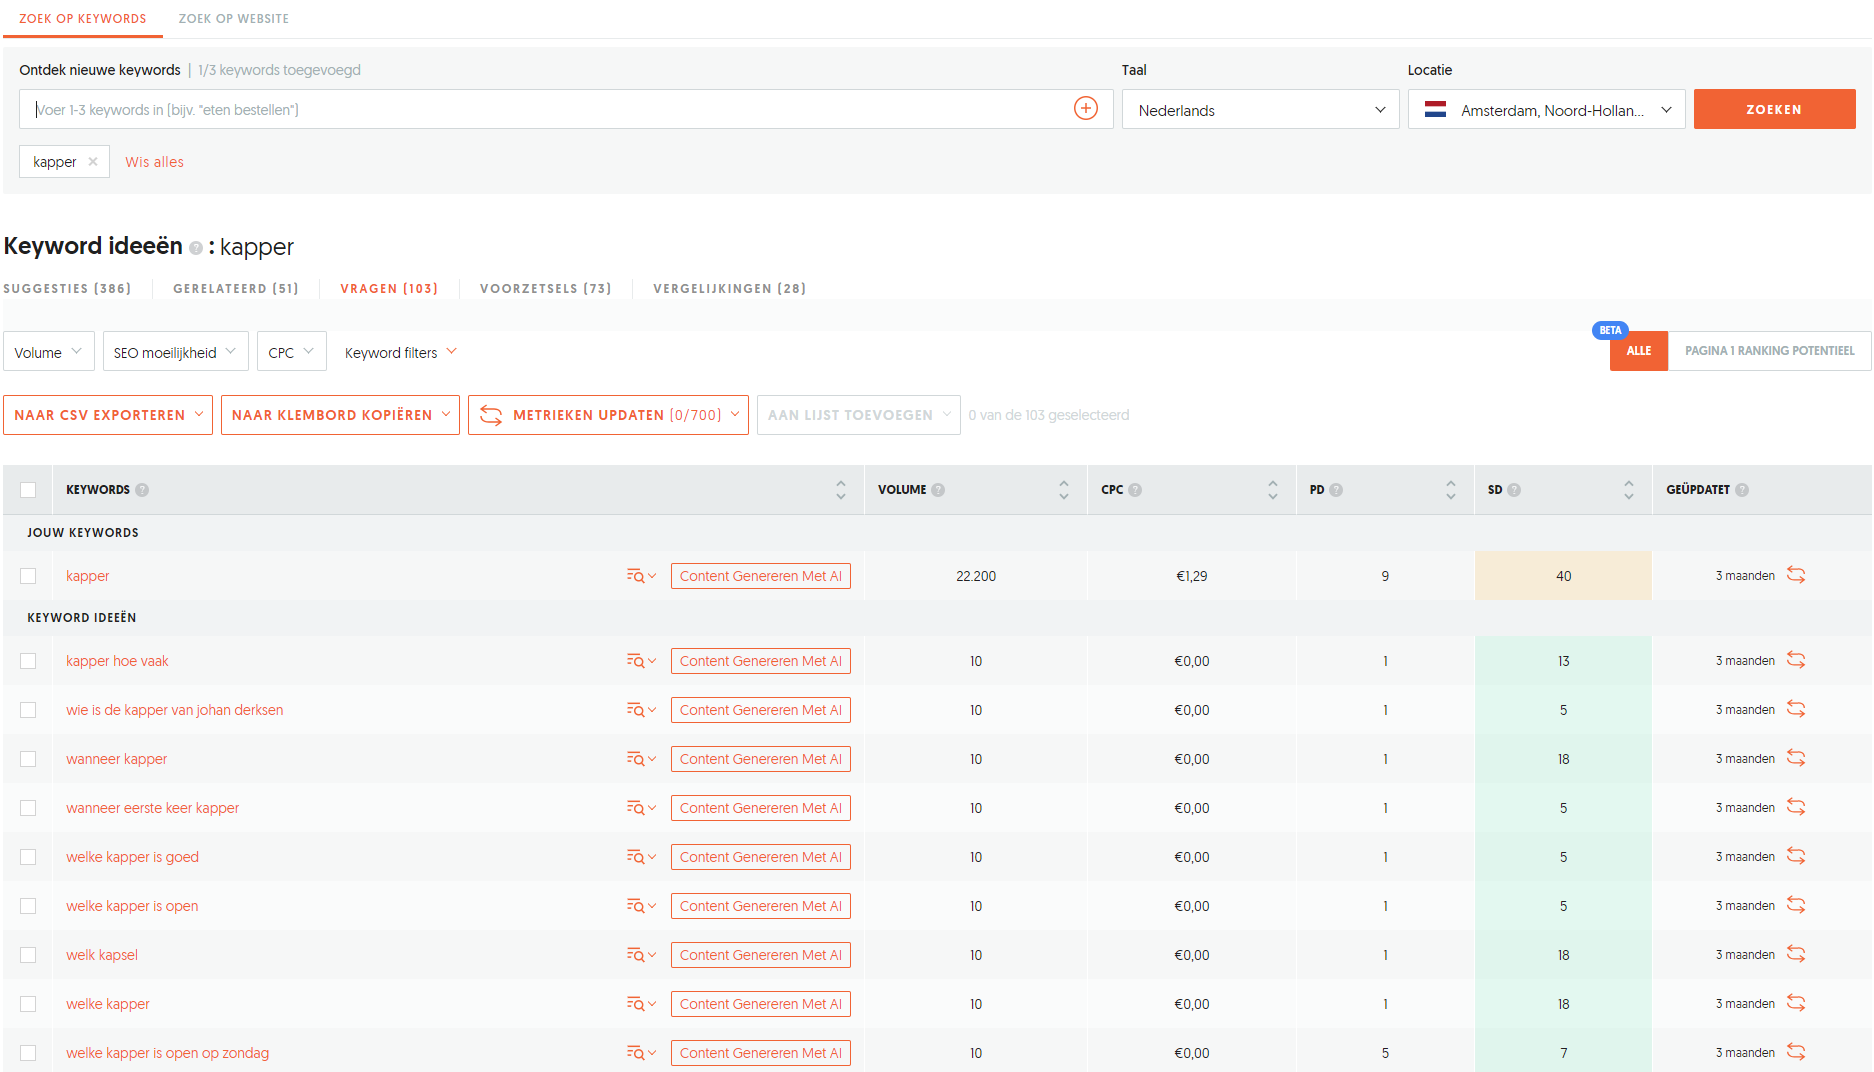Select Zoek op keywords tab
Image resolution: width=1874 pixels, height=1072 pixels.
coord(83,19)
